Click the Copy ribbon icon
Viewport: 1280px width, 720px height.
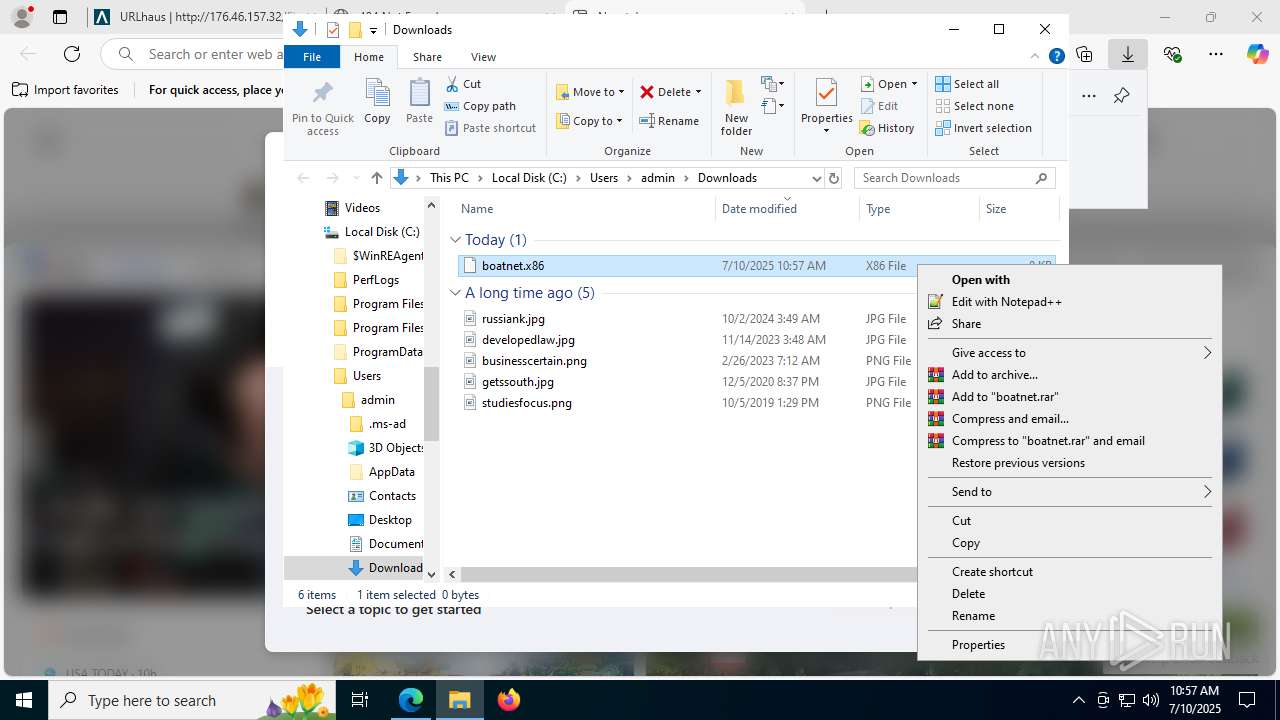[x=377, y=102]
